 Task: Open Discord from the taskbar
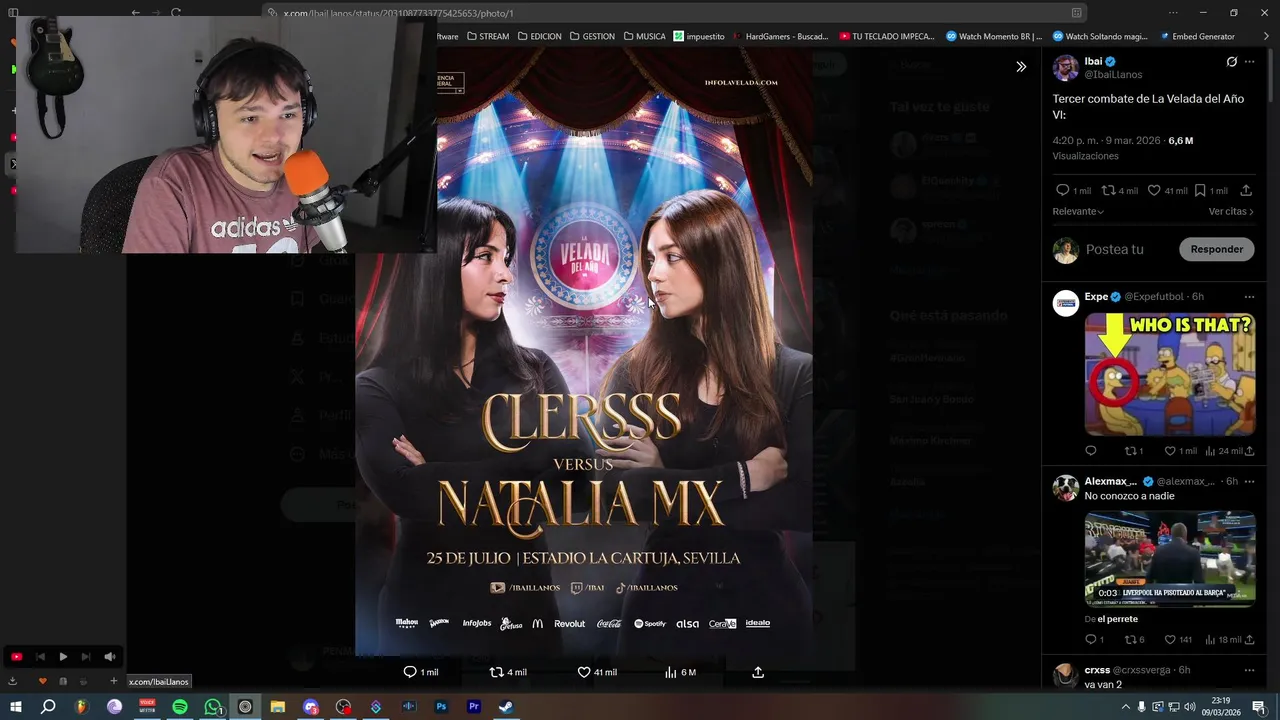[x=311, y=707]
